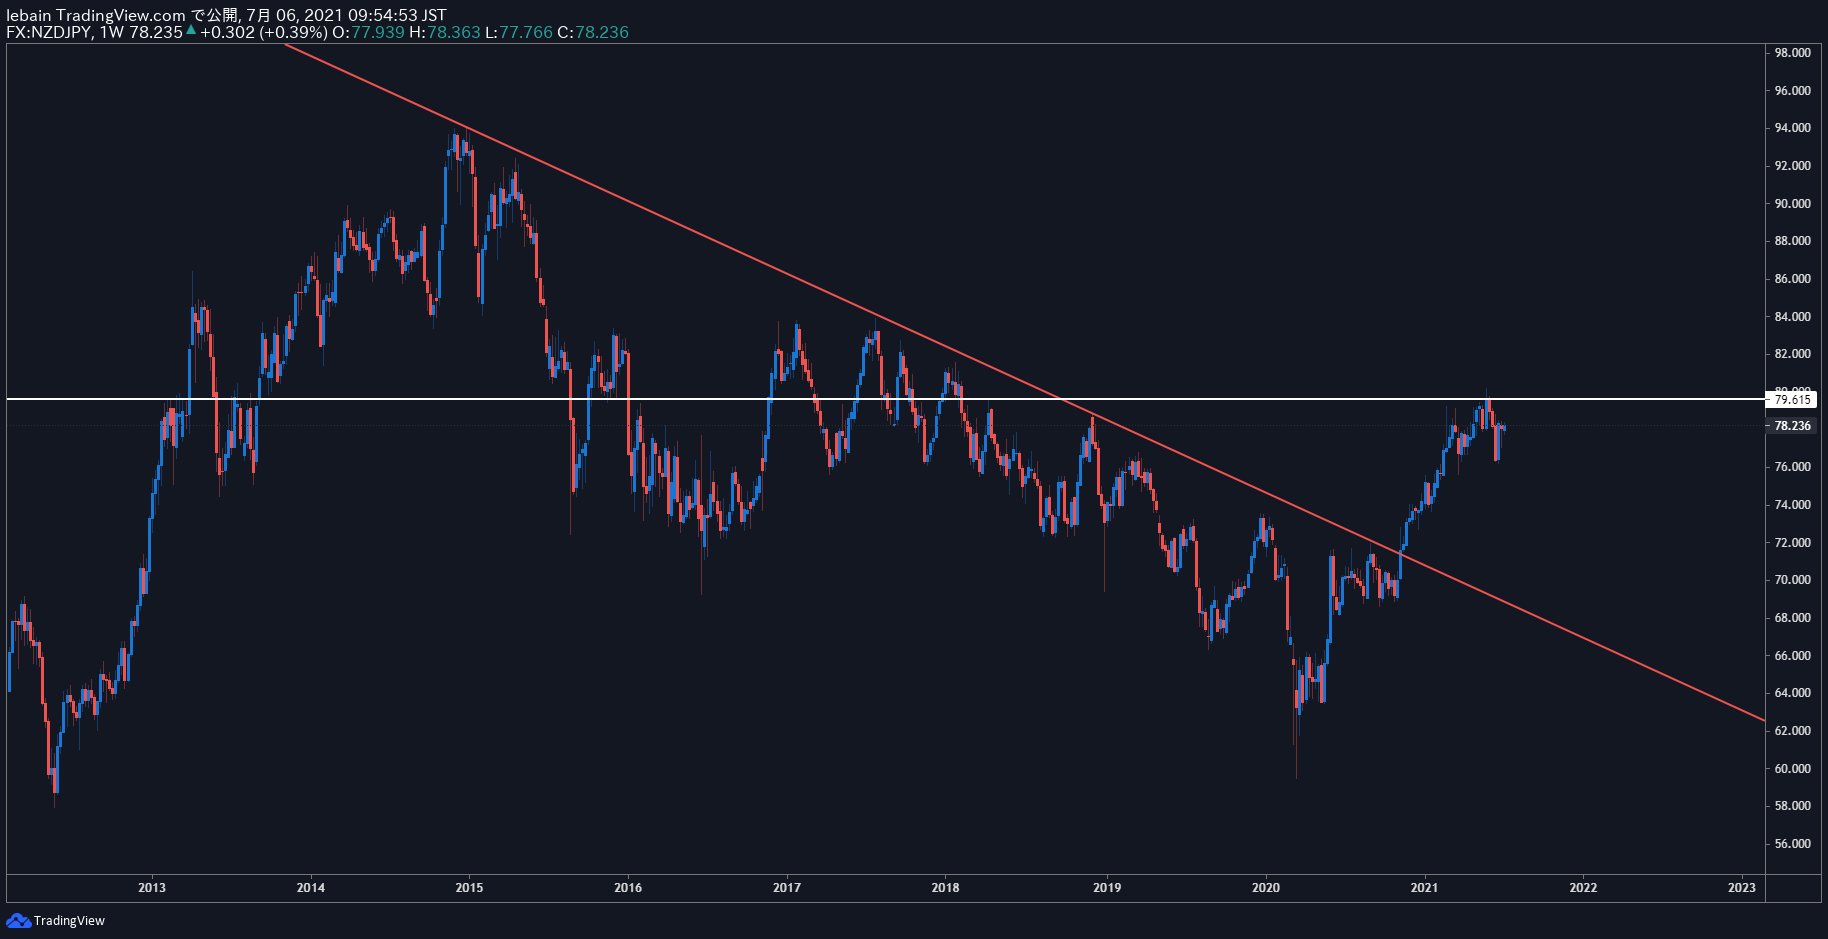Click the lebain TradingView.com header text
This screenshot has height=939, width=1828.
click(96, 15)
